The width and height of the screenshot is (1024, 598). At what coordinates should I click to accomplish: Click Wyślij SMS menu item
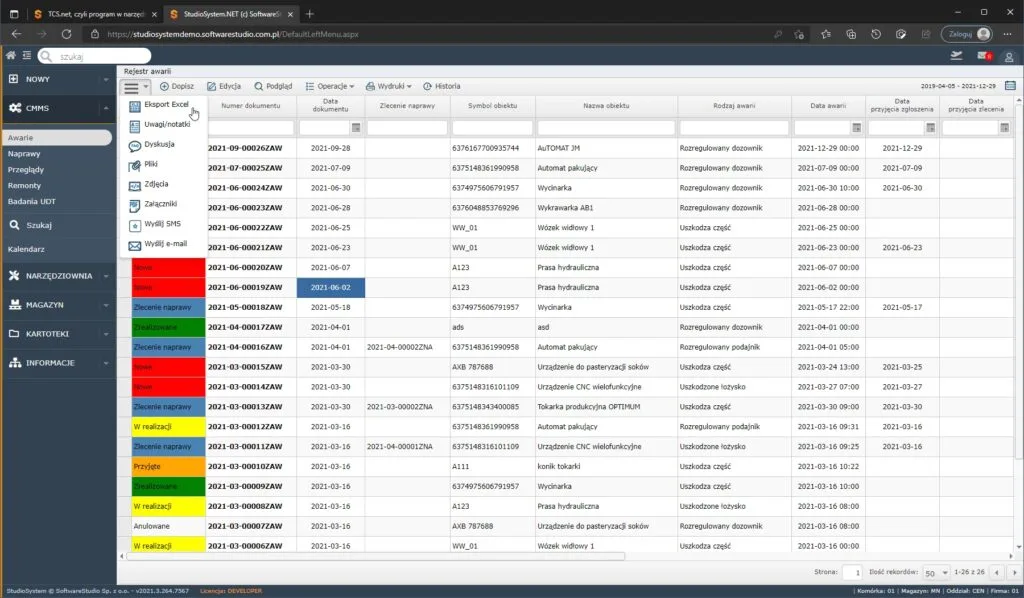[161, 224]
